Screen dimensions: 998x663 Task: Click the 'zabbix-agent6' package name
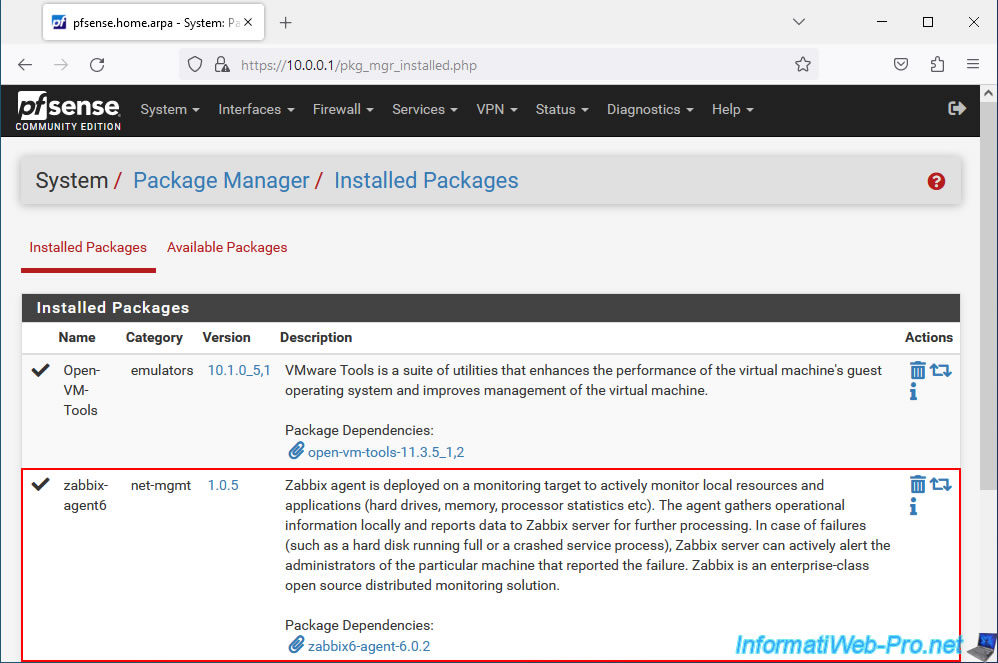point(85,495)
